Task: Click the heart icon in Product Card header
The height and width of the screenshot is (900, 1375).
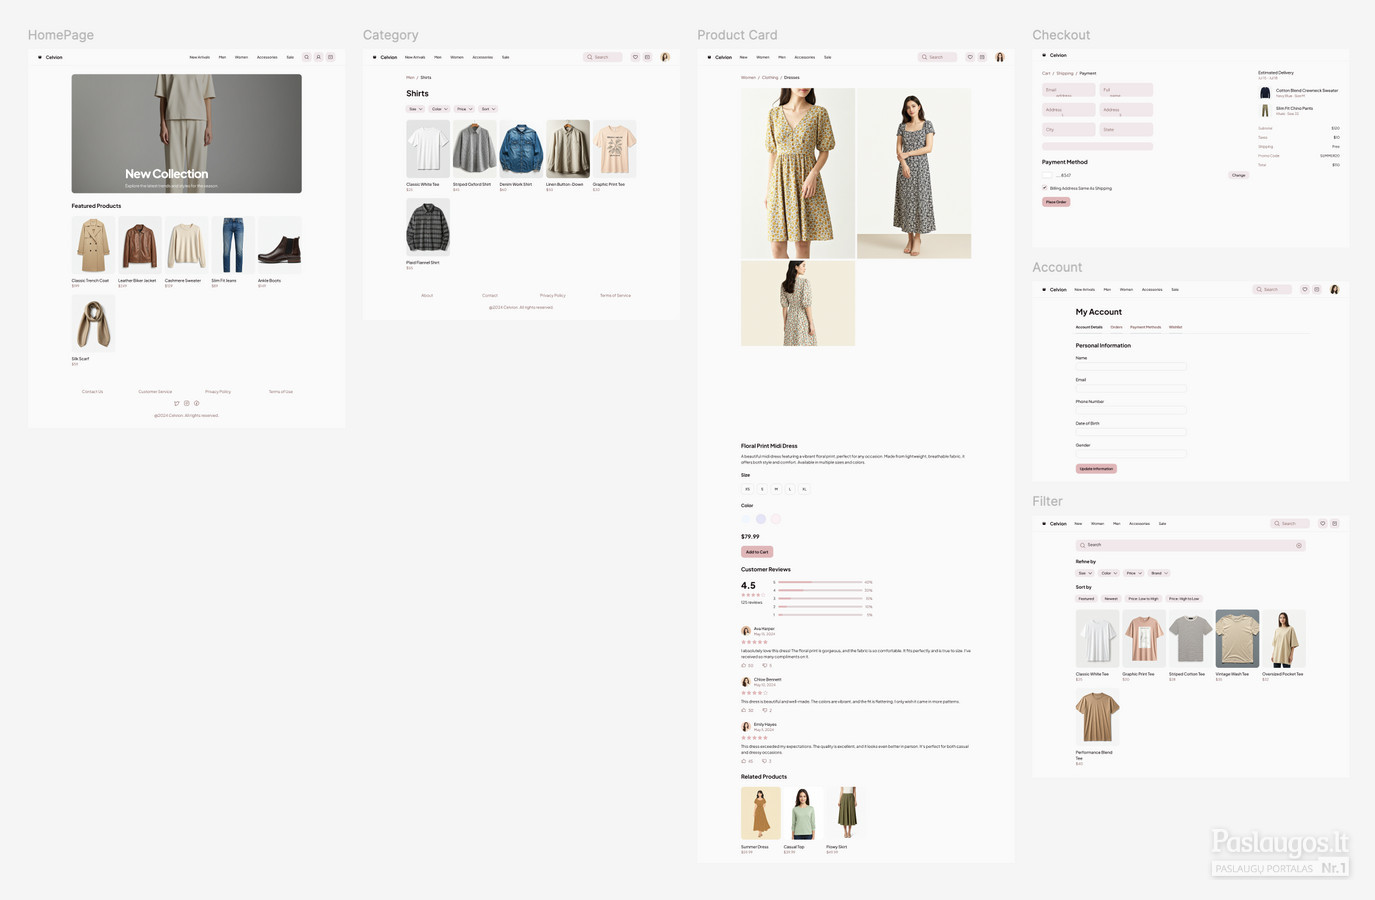Action: coord(970,57)
